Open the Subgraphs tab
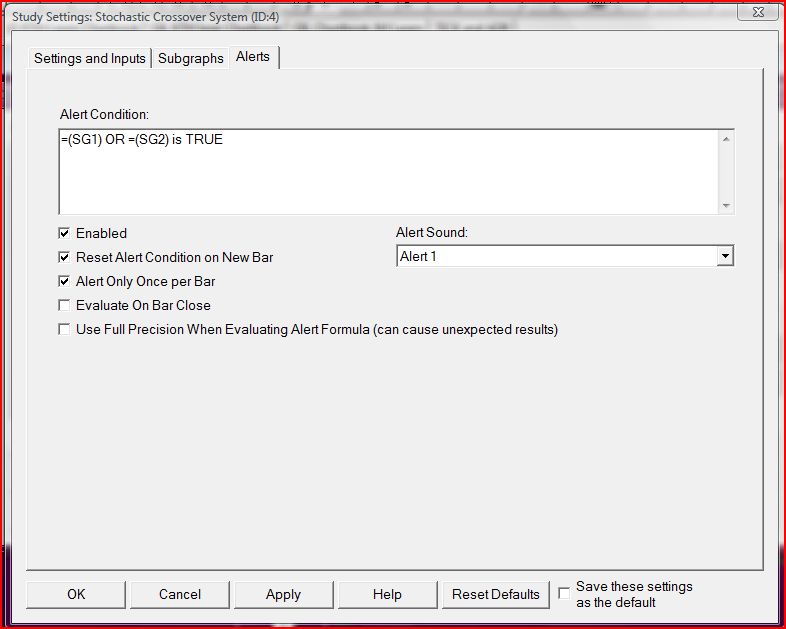Viewport: 786px width, 629px height. point(190,58)
